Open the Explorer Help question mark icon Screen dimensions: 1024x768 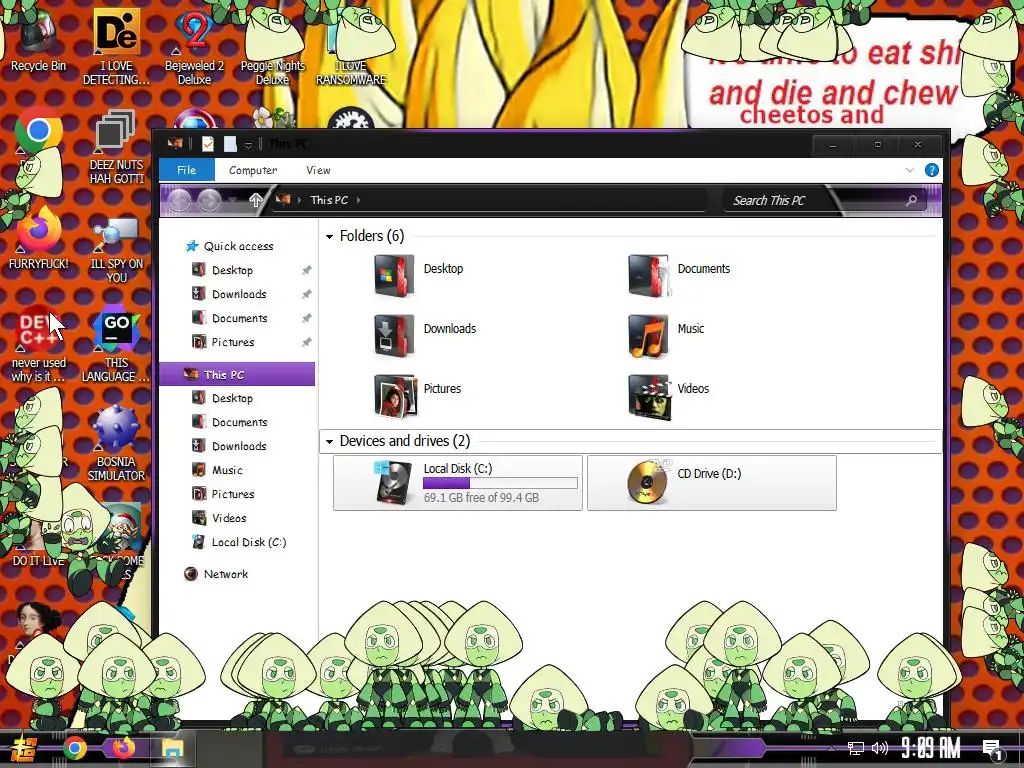point(931,170)
